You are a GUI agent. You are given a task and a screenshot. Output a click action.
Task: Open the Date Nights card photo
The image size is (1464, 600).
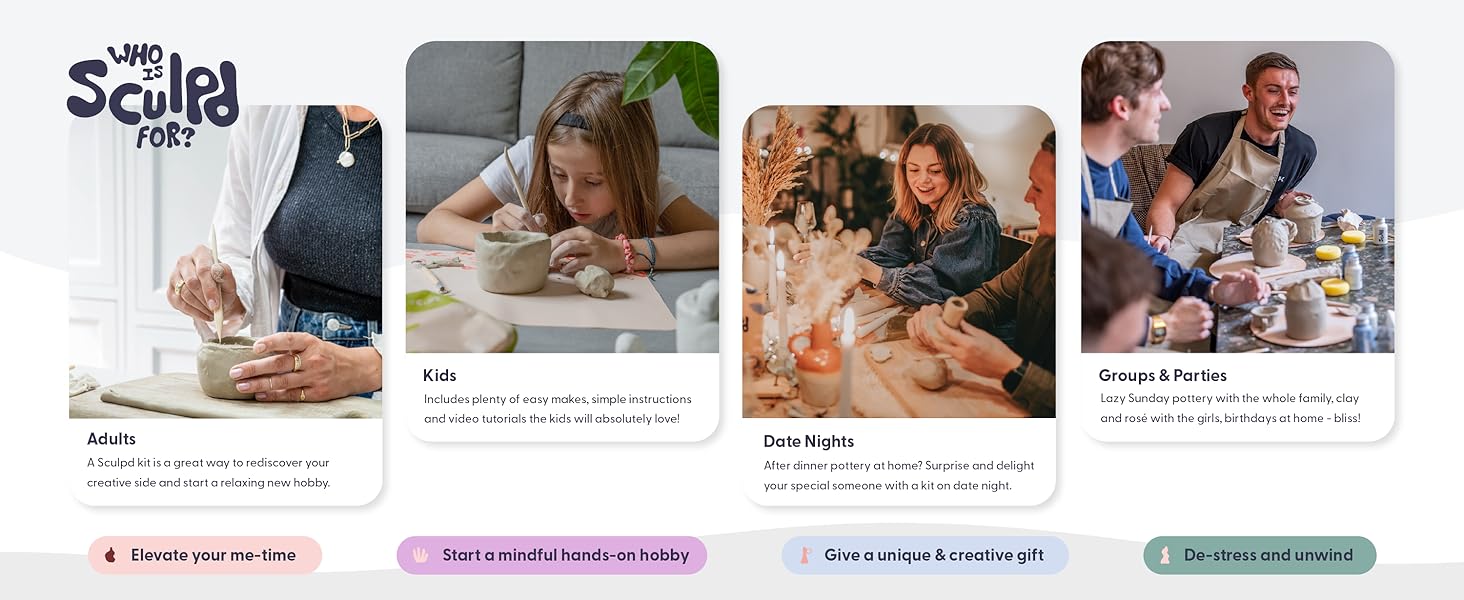click(899, 262)
